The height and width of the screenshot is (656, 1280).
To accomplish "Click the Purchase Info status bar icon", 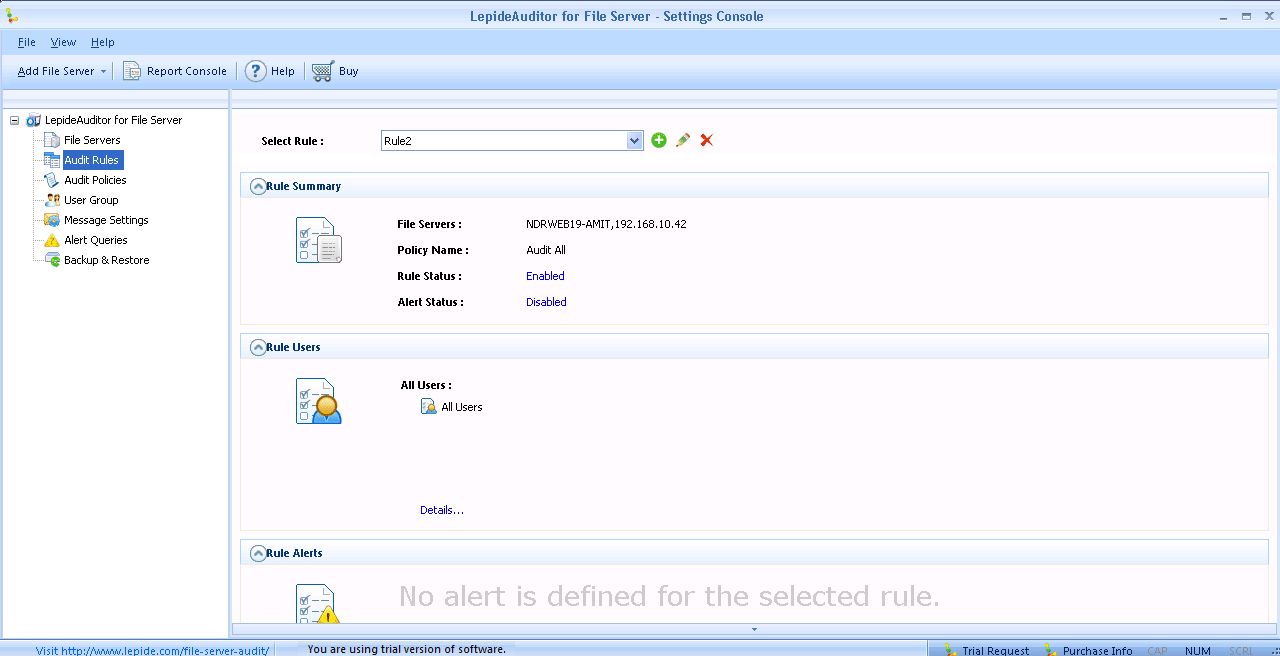I will click(1051, 650).
